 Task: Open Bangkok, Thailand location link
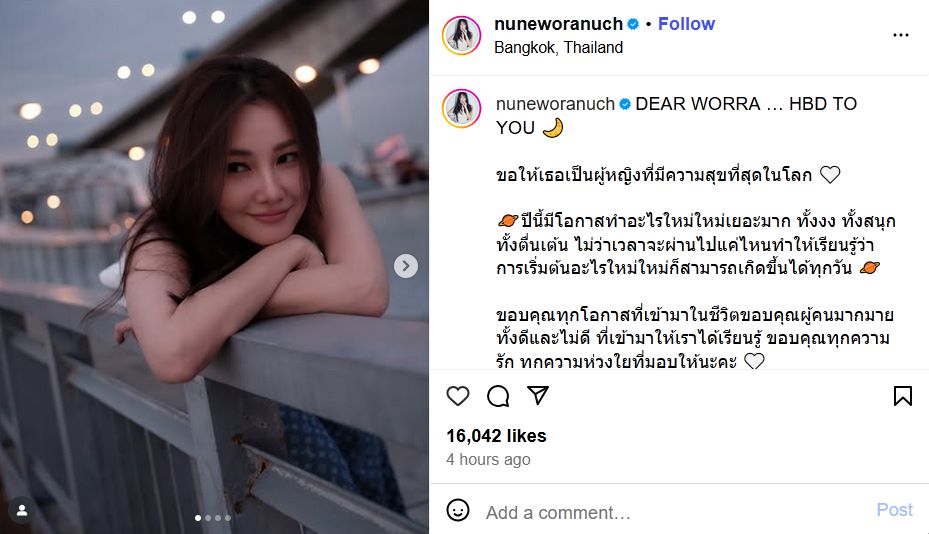[558, 47]
